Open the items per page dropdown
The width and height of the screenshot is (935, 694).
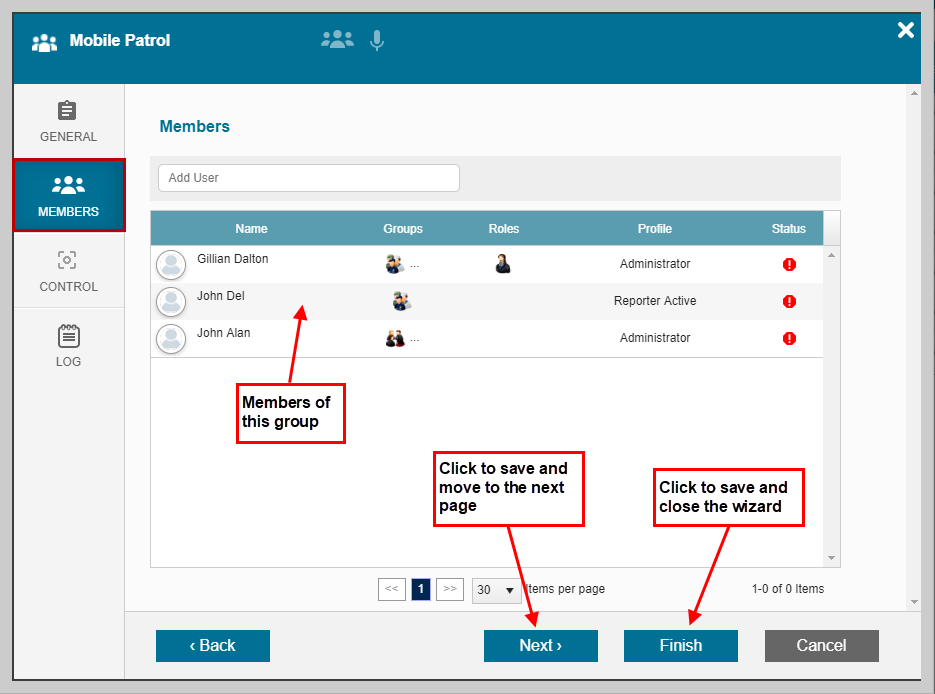496,590
